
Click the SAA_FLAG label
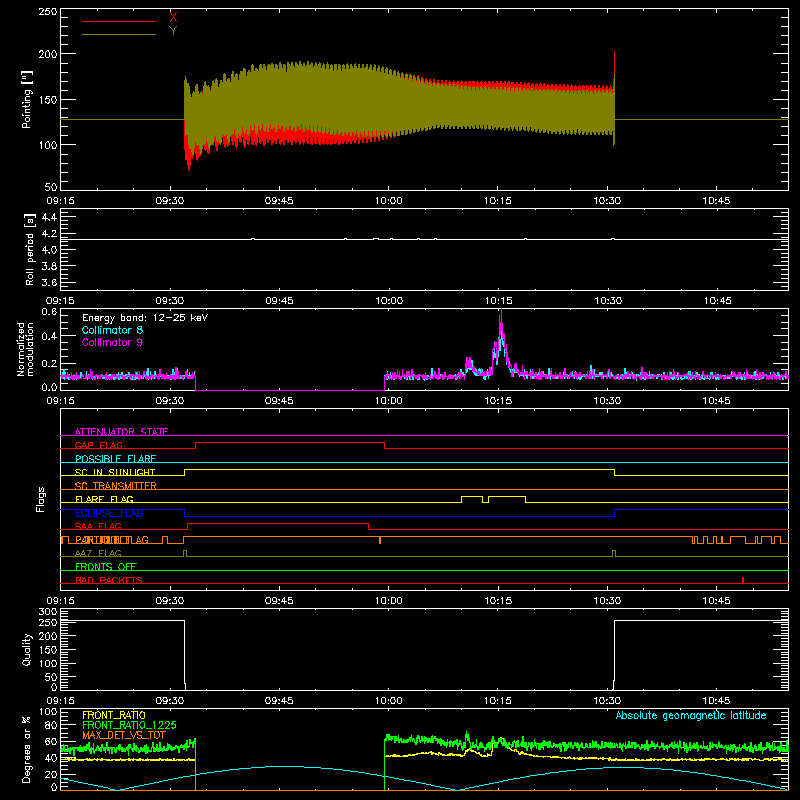coord(98,526)
